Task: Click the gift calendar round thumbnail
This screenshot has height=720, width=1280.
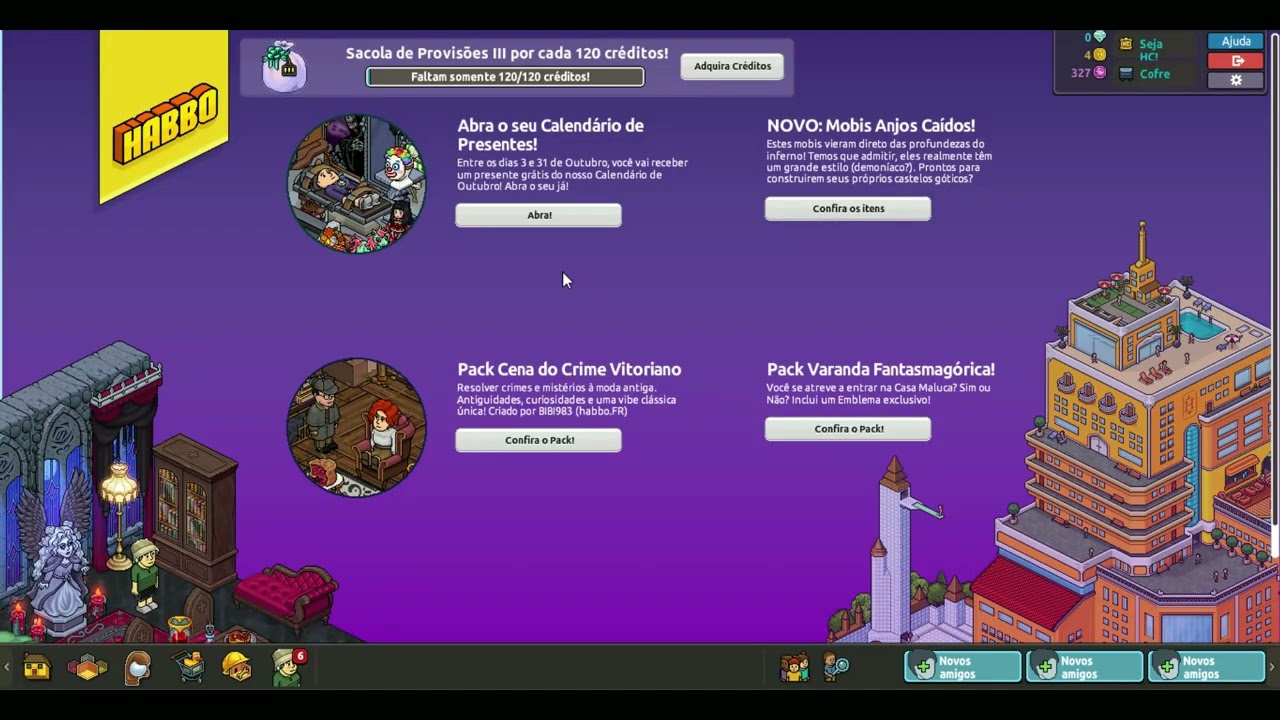Action: point(357,184)
